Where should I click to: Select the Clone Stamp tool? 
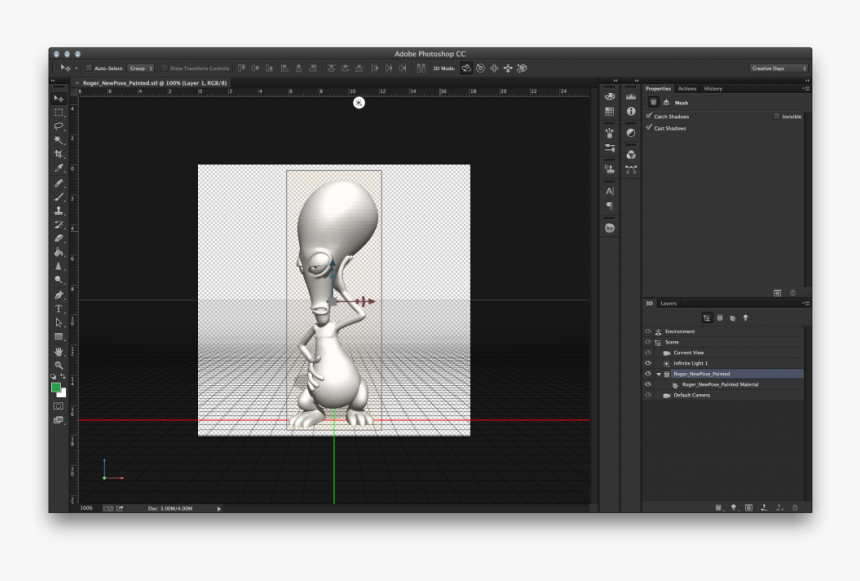pos(59,211)
